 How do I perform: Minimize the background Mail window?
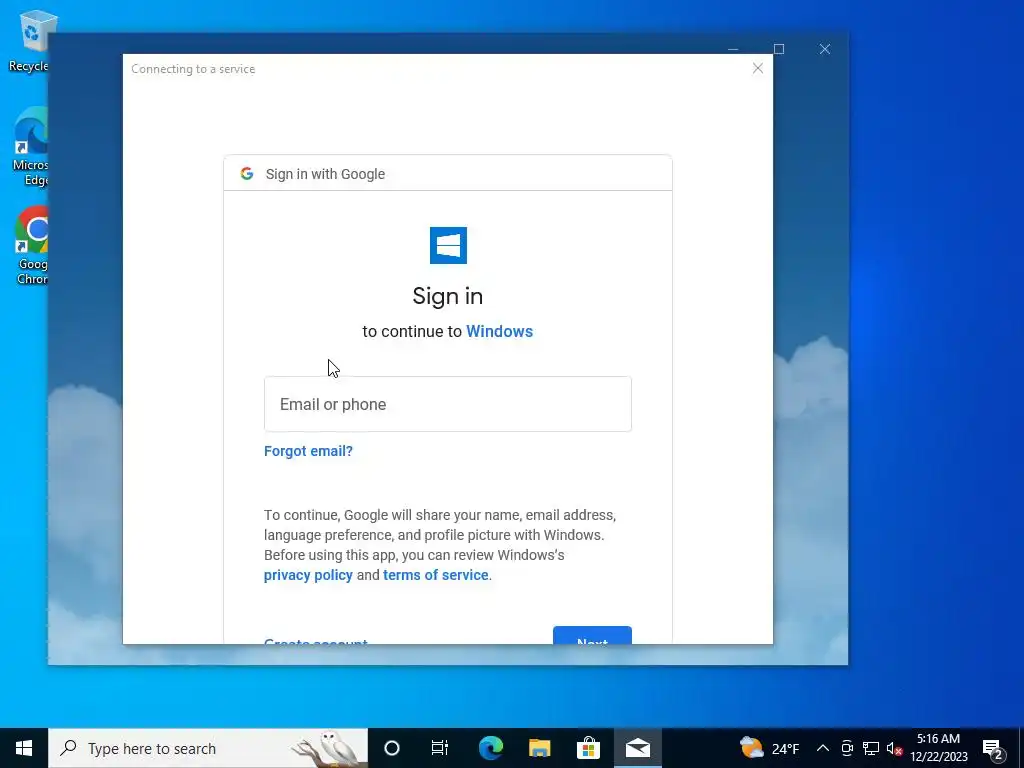point(733,49)
